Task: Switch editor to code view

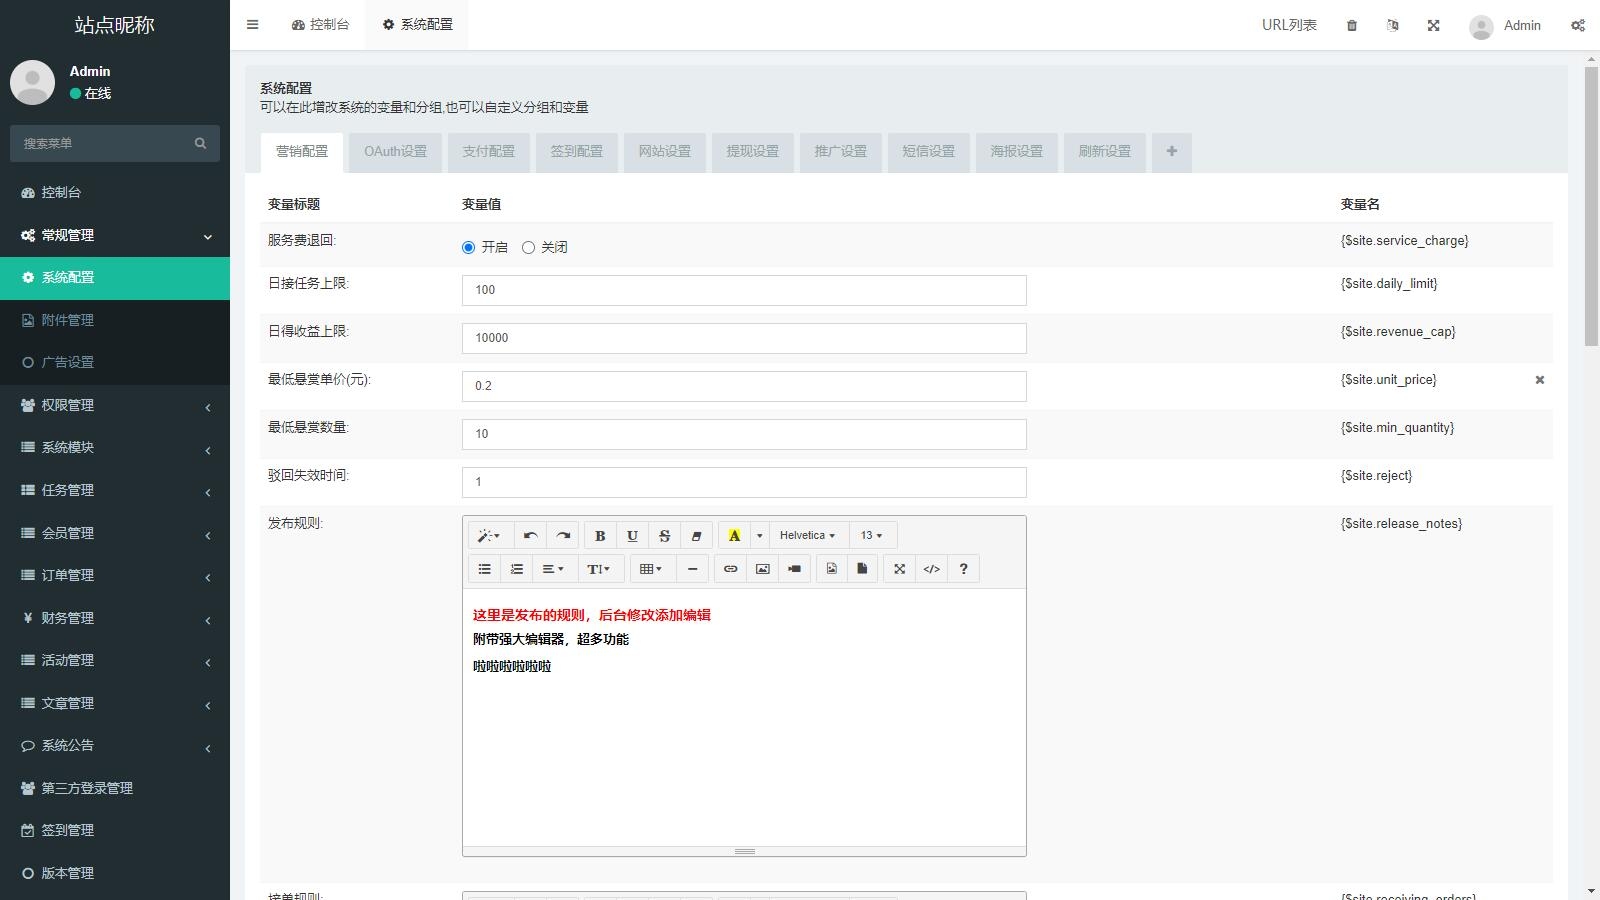Action: click(931, 569)
